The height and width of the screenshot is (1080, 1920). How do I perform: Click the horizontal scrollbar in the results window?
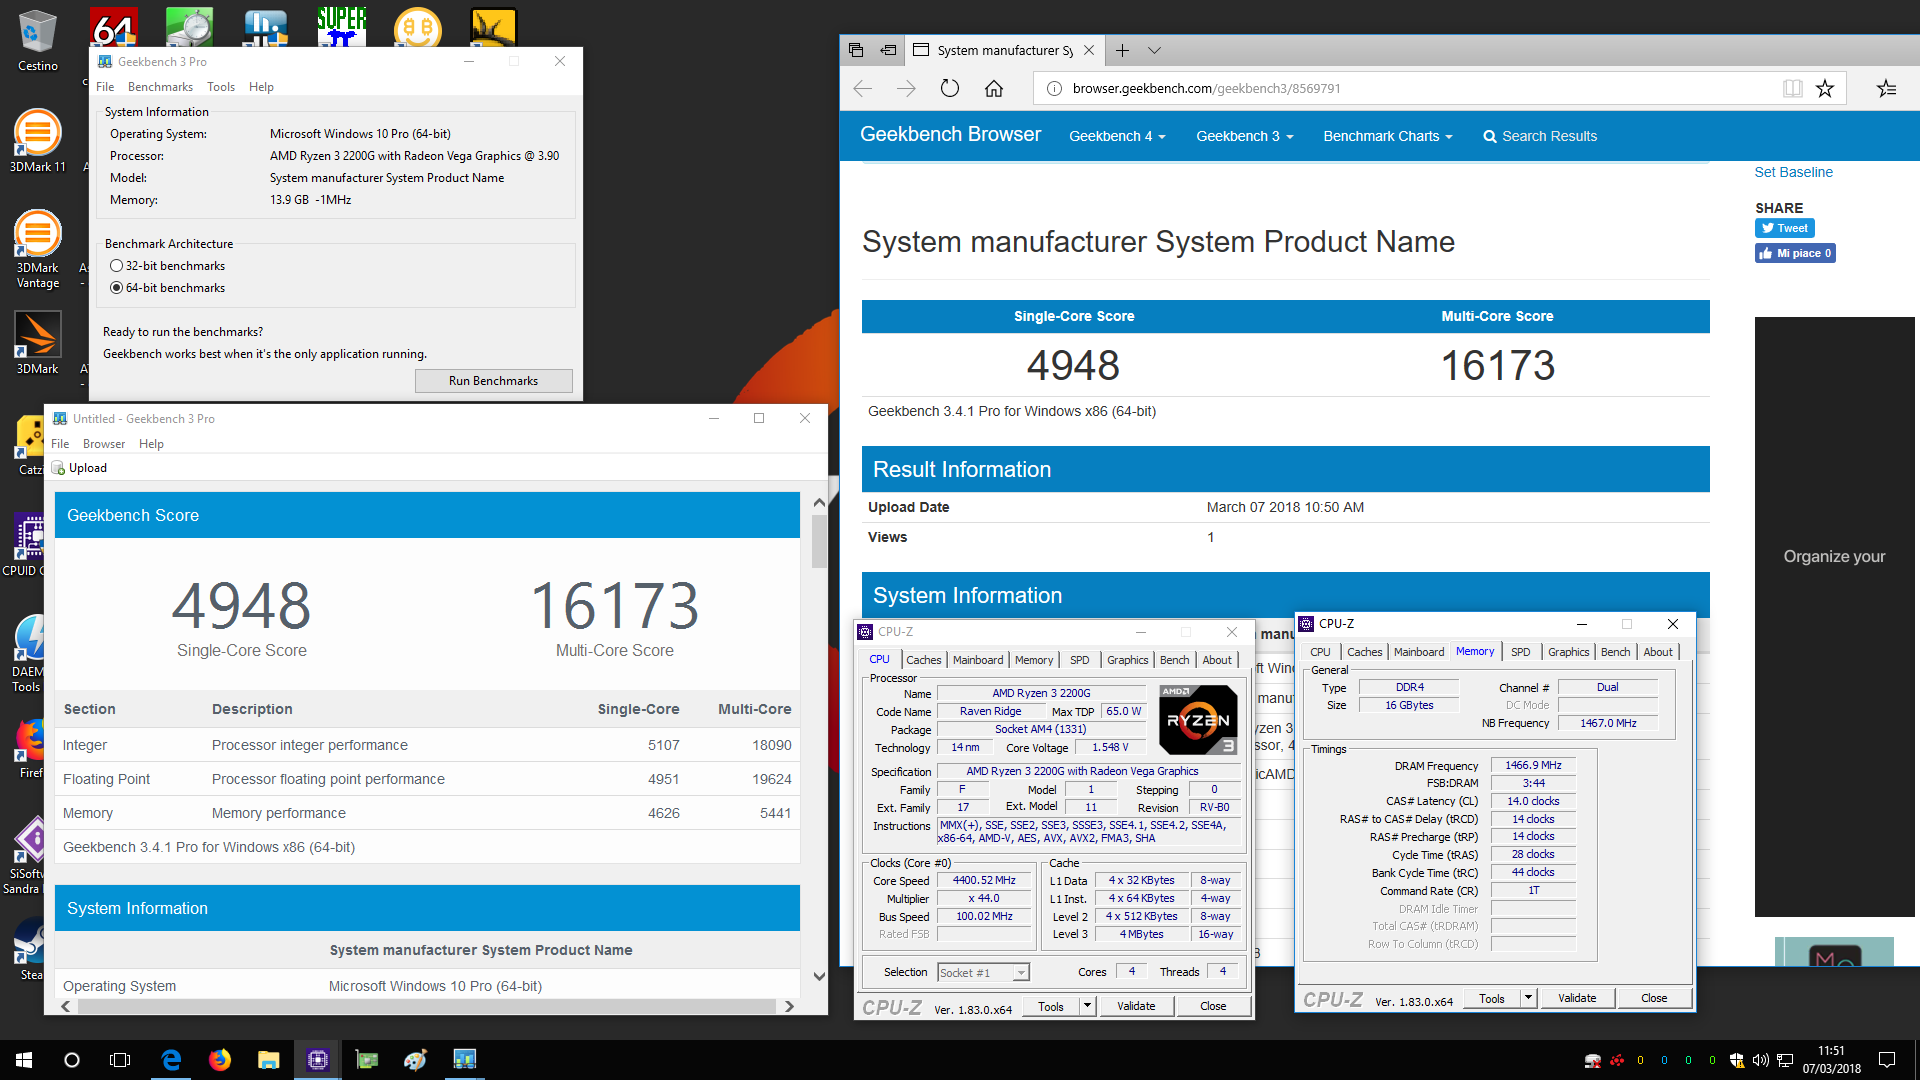coord(427,1006)
